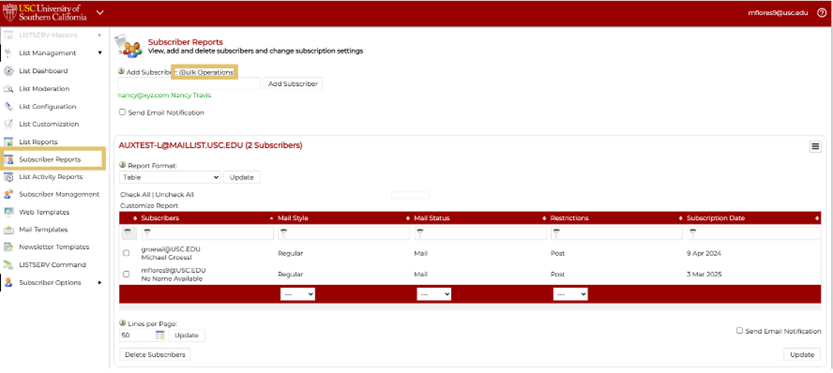Click the 9 Apr 2024 subscription date
Image resolution: width=833 pixels, height=373 pixels.
pyautogui.click(x=704, y=253)
